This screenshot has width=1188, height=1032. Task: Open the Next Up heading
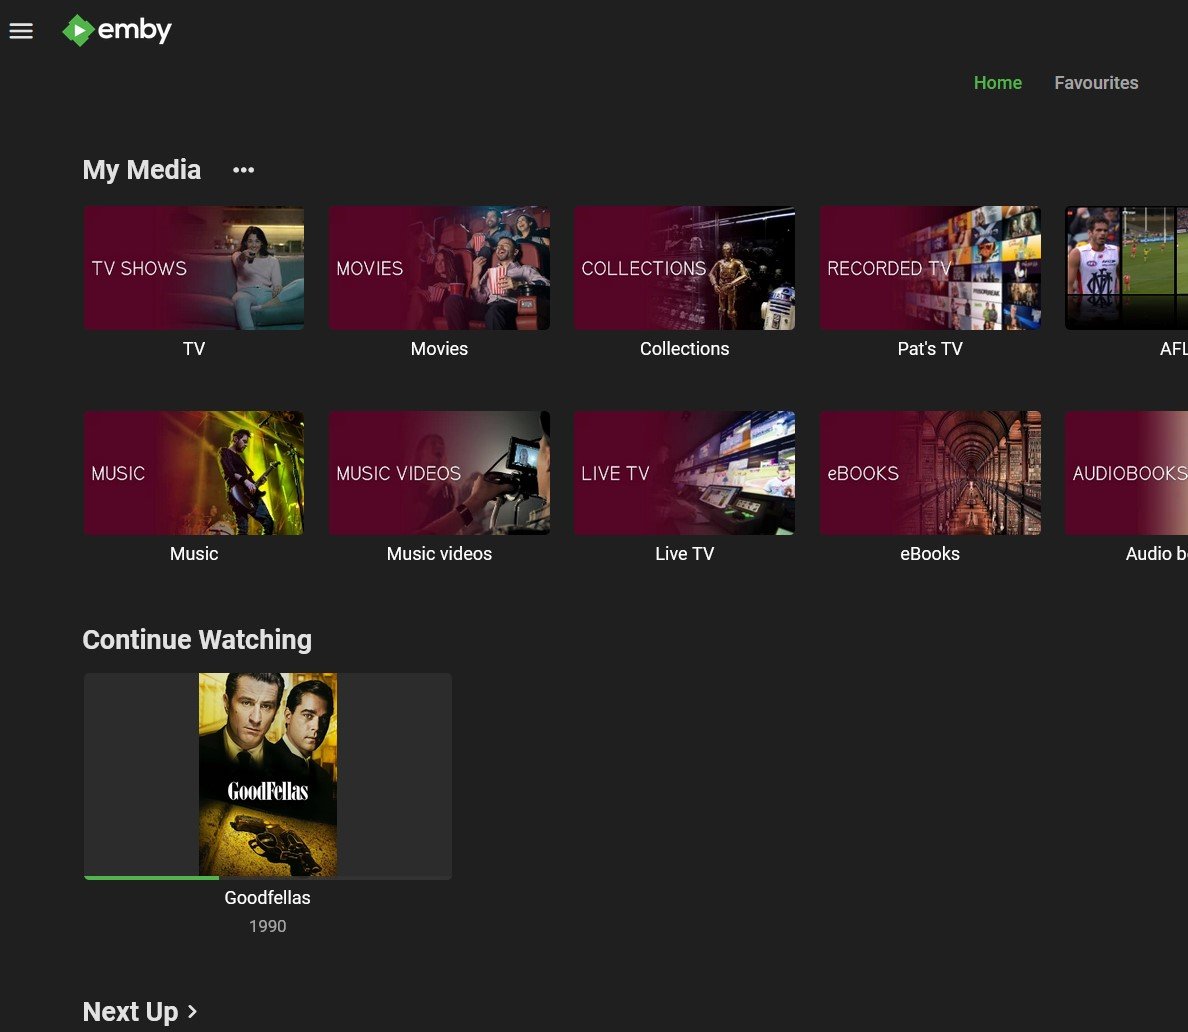[130, 1012]
